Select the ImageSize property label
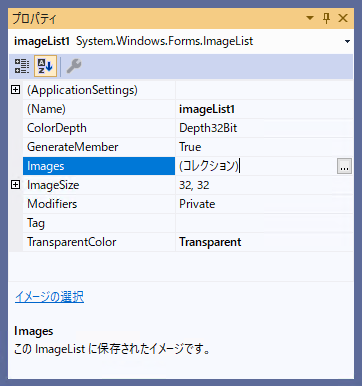 (x=99, y=185)
